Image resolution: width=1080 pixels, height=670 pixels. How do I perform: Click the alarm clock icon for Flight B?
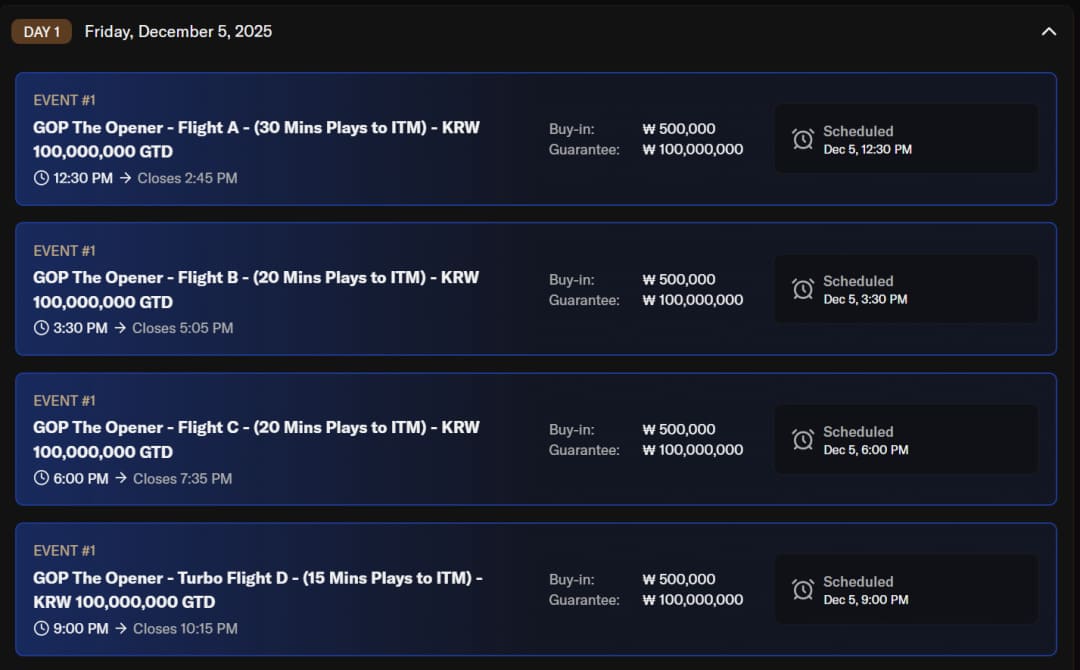803,289
